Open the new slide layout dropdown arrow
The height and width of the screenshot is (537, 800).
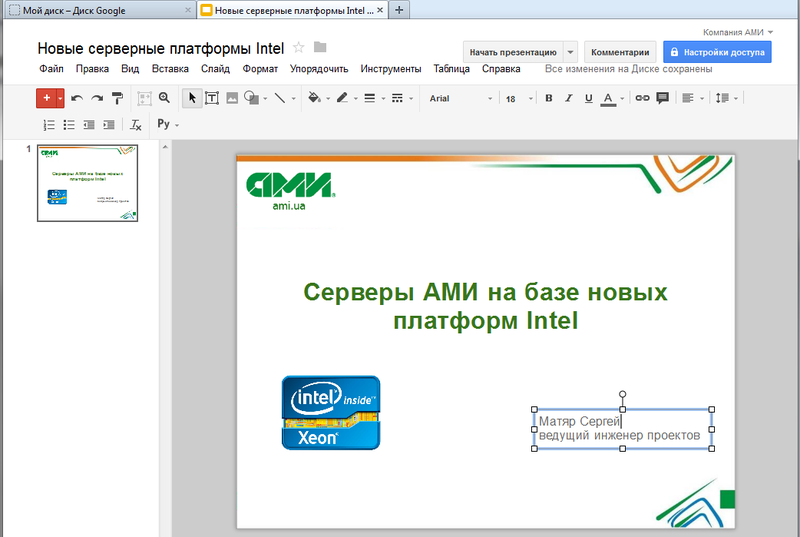(x=60, y=98)
